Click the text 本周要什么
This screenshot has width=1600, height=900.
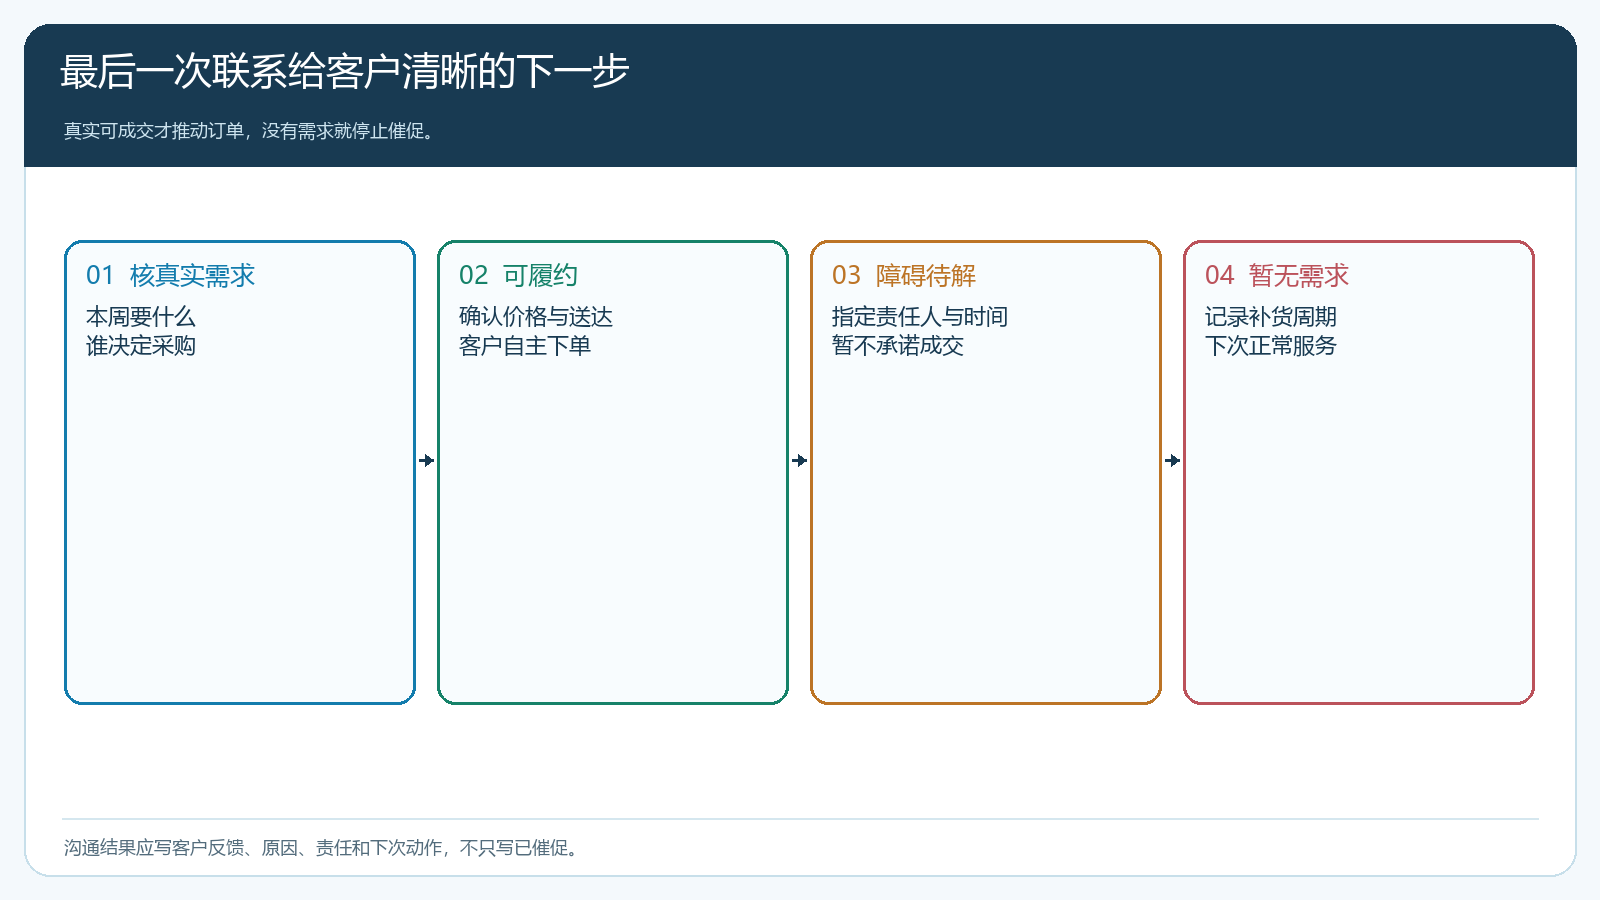[141, 317]
